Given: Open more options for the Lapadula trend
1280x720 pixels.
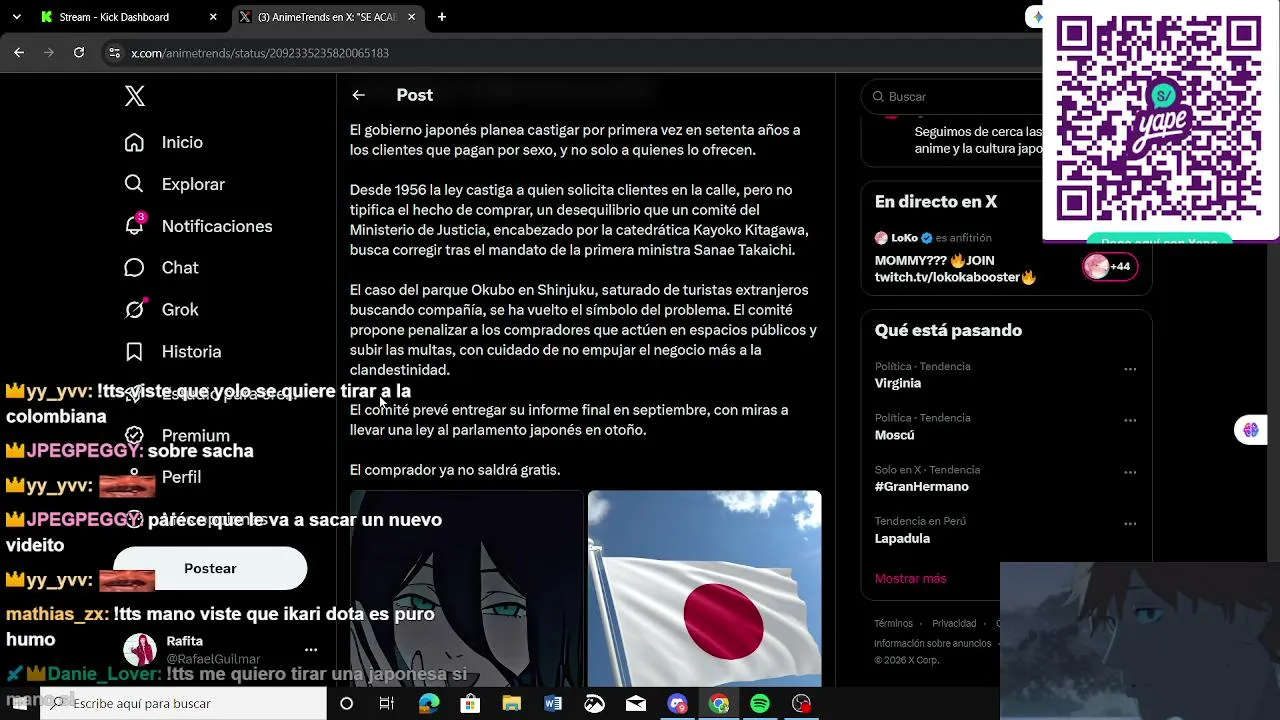Looking at the screenshot, I should point(1130,524).
